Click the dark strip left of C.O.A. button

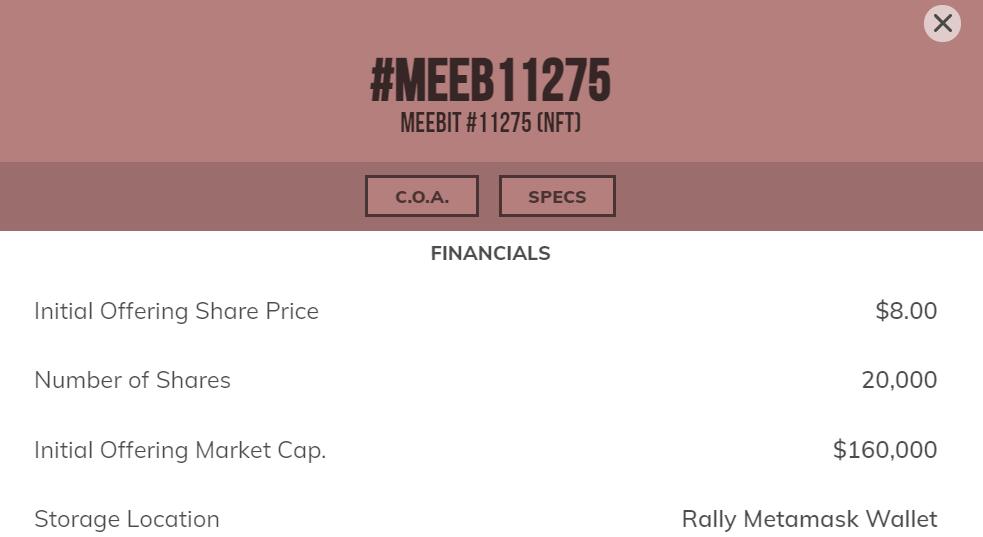180,196
